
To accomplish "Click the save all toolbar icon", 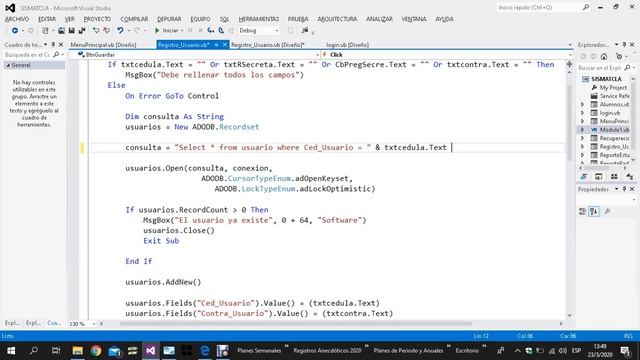I will click(82, 31).
